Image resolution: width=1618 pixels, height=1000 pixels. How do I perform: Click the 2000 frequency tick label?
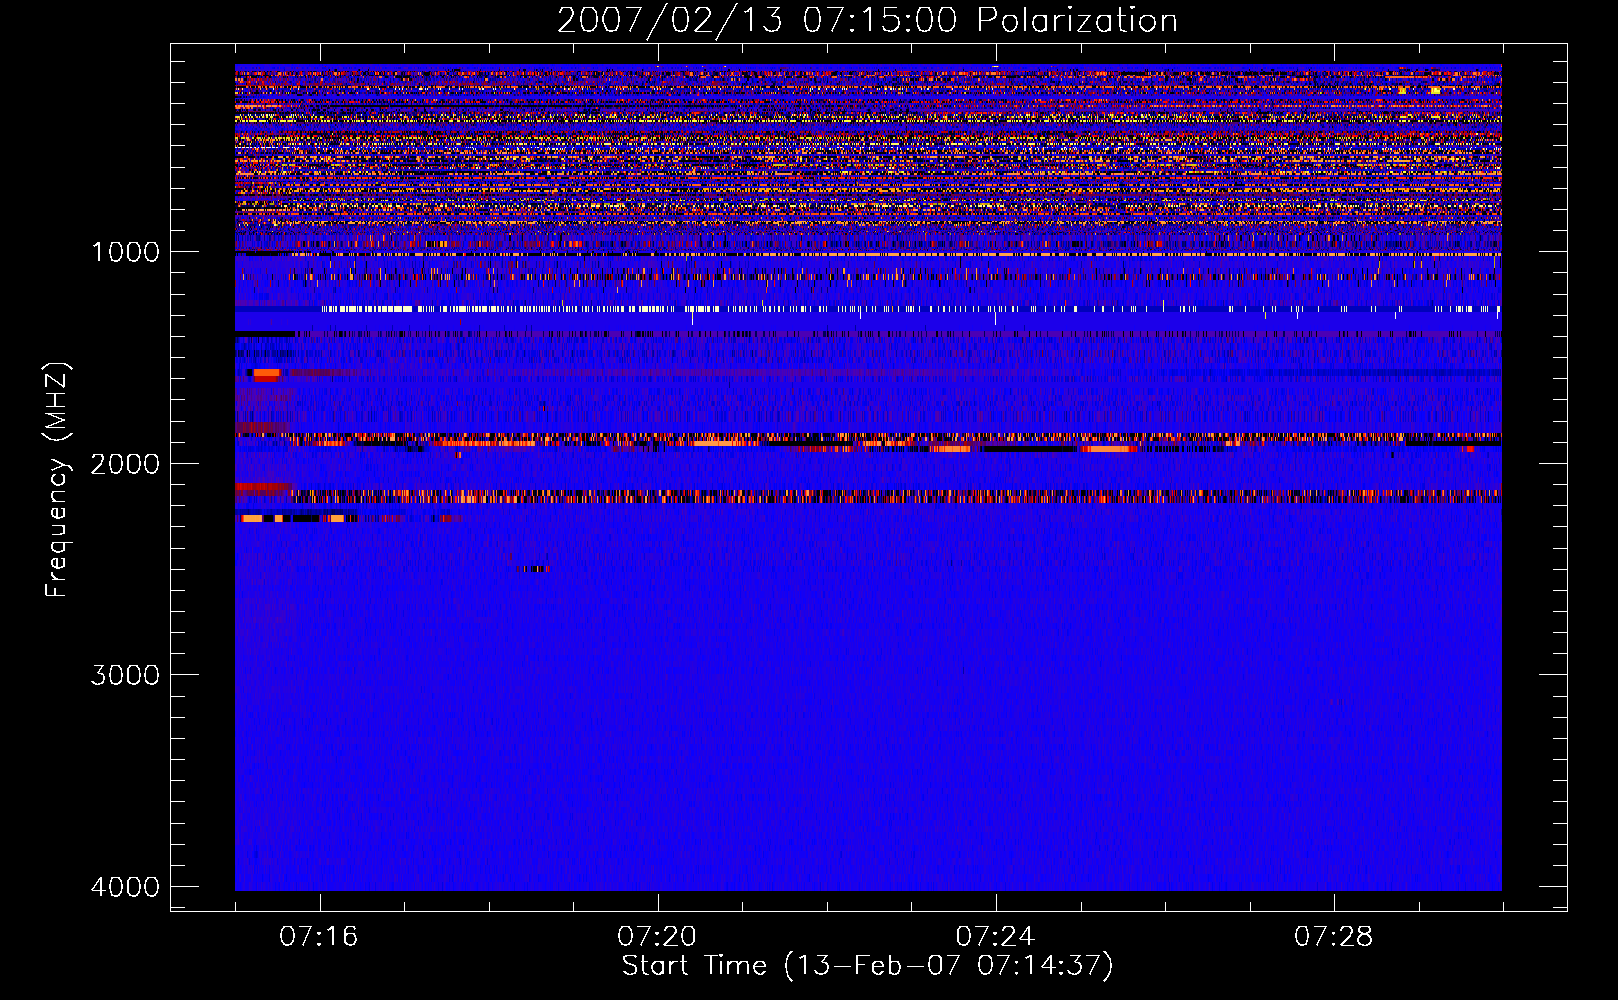coord(126,464)
